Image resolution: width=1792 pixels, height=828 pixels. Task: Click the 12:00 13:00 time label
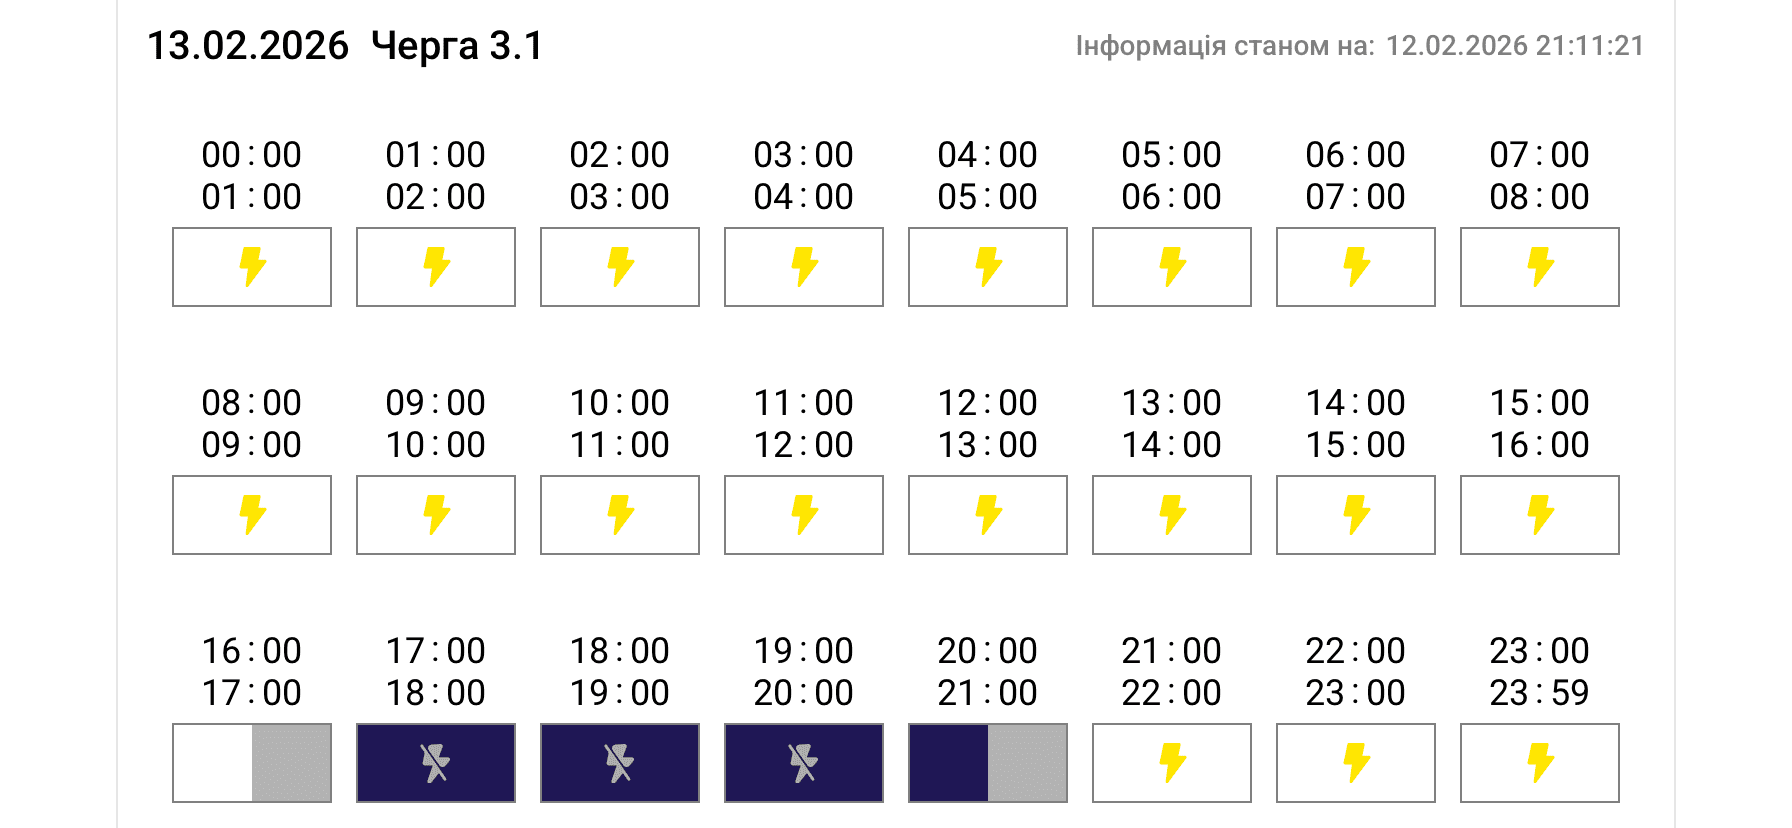[988, 424]
